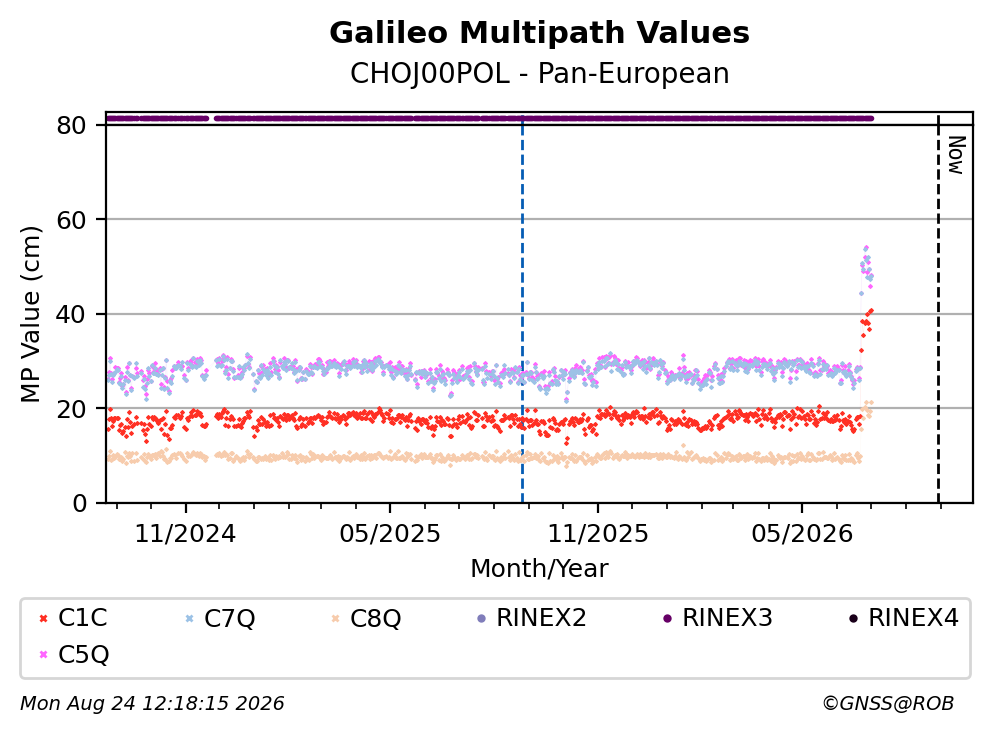Click the 11/2024 x-axis tick label
The image size is (993, 734).
pos(186,534)
